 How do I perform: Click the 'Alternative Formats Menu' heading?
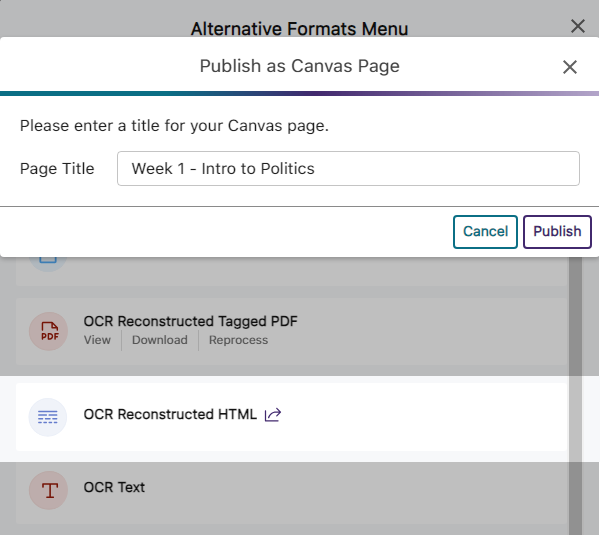[x=299, y=29]
